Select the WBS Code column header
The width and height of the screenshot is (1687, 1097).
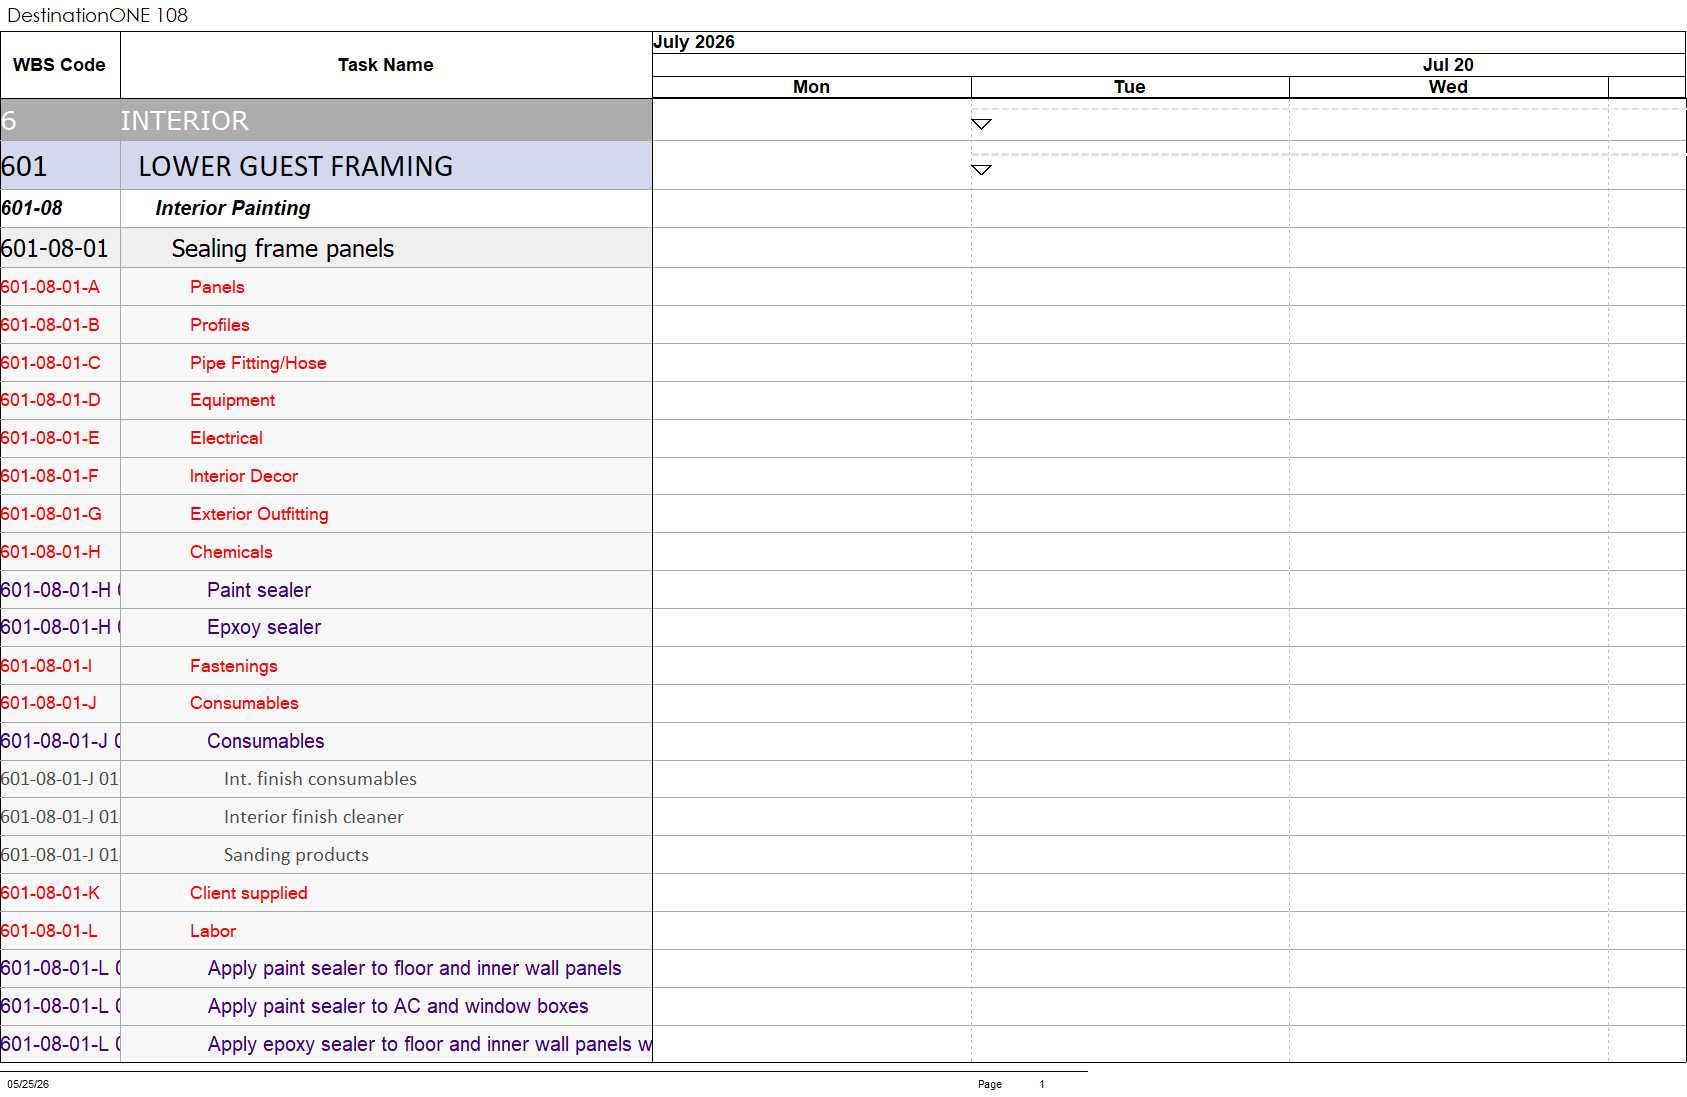pyautogui.click(x=59, y=65)
